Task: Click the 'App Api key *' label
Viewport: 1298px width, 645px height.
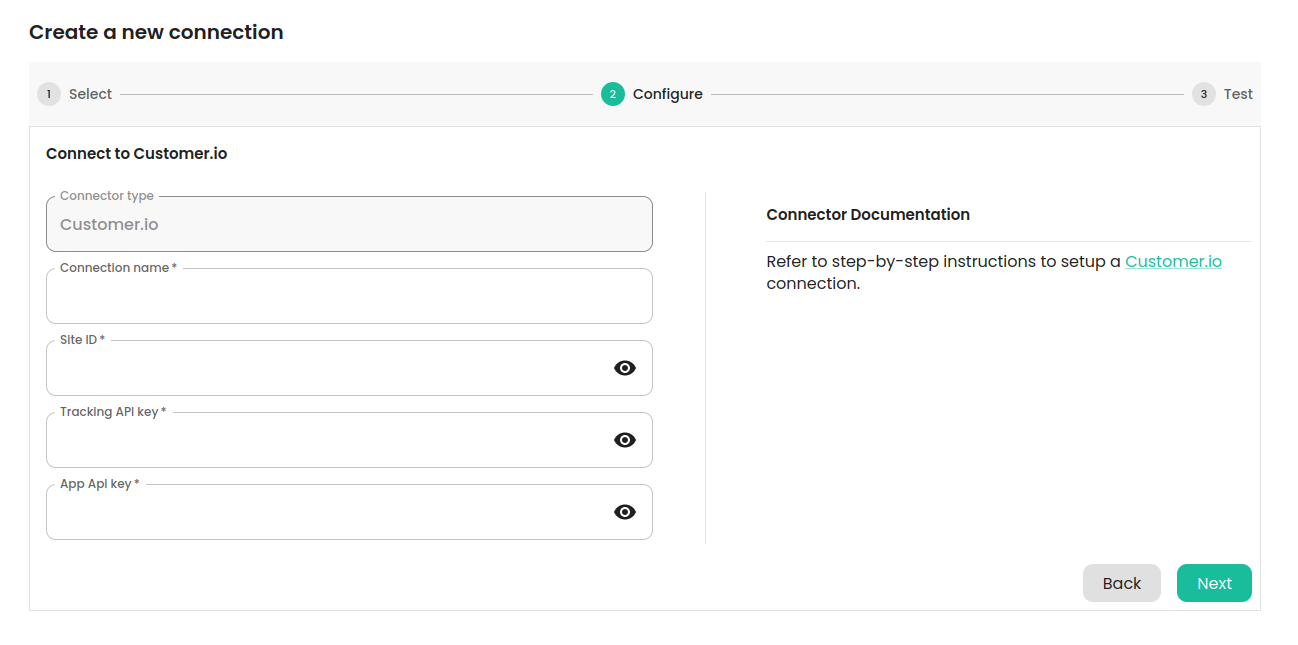Action: click(100, 484)
